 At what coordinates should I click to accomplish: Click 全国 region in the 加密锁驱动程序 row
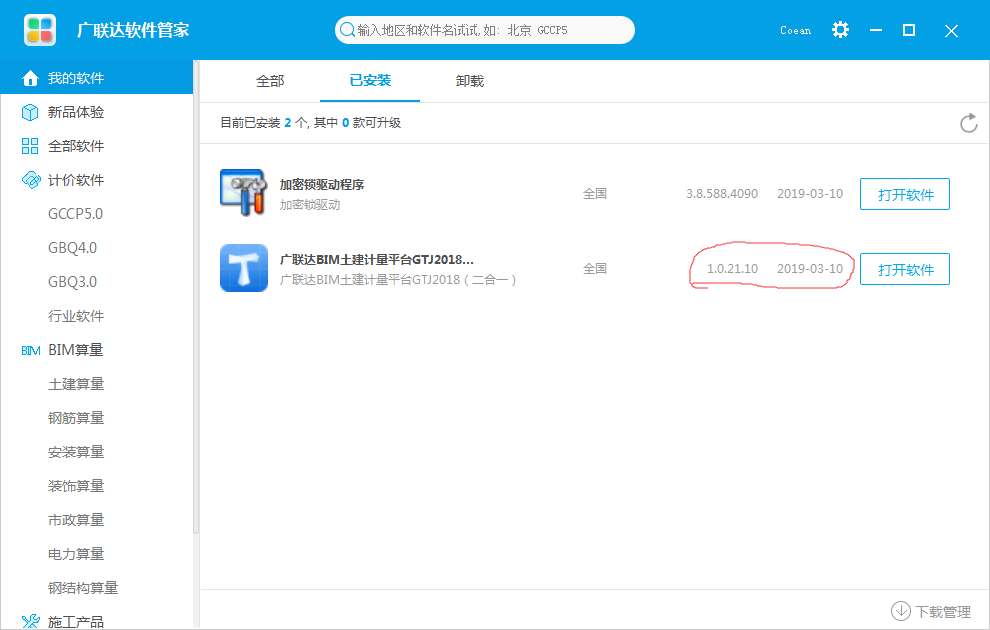pyautogui.click(x=595, y=194)
